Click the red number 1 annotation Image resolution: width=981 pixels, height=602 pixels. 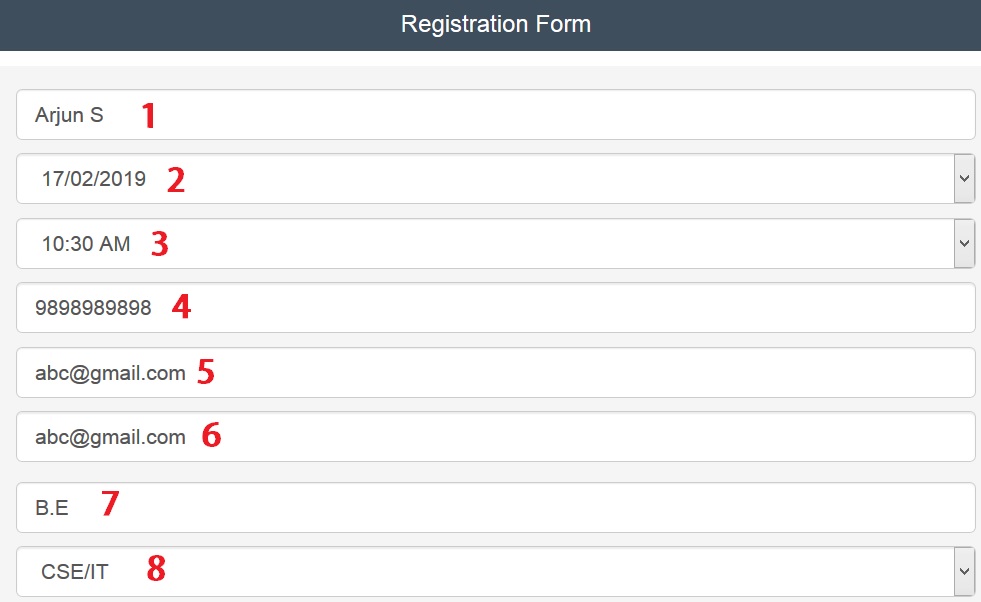pyautogui.click(x=149, y=116)
